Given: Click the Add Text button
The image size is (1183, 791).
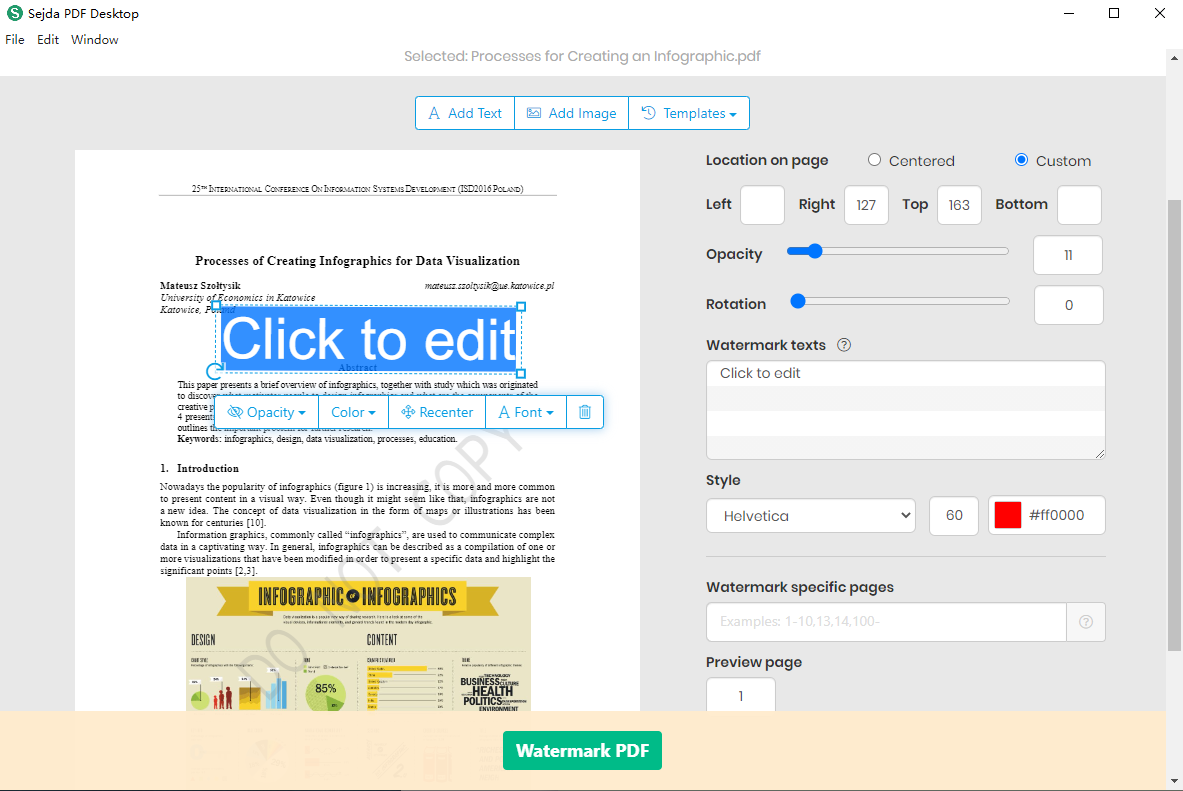Looking at the screenshot, I should (x=465, y=113).
